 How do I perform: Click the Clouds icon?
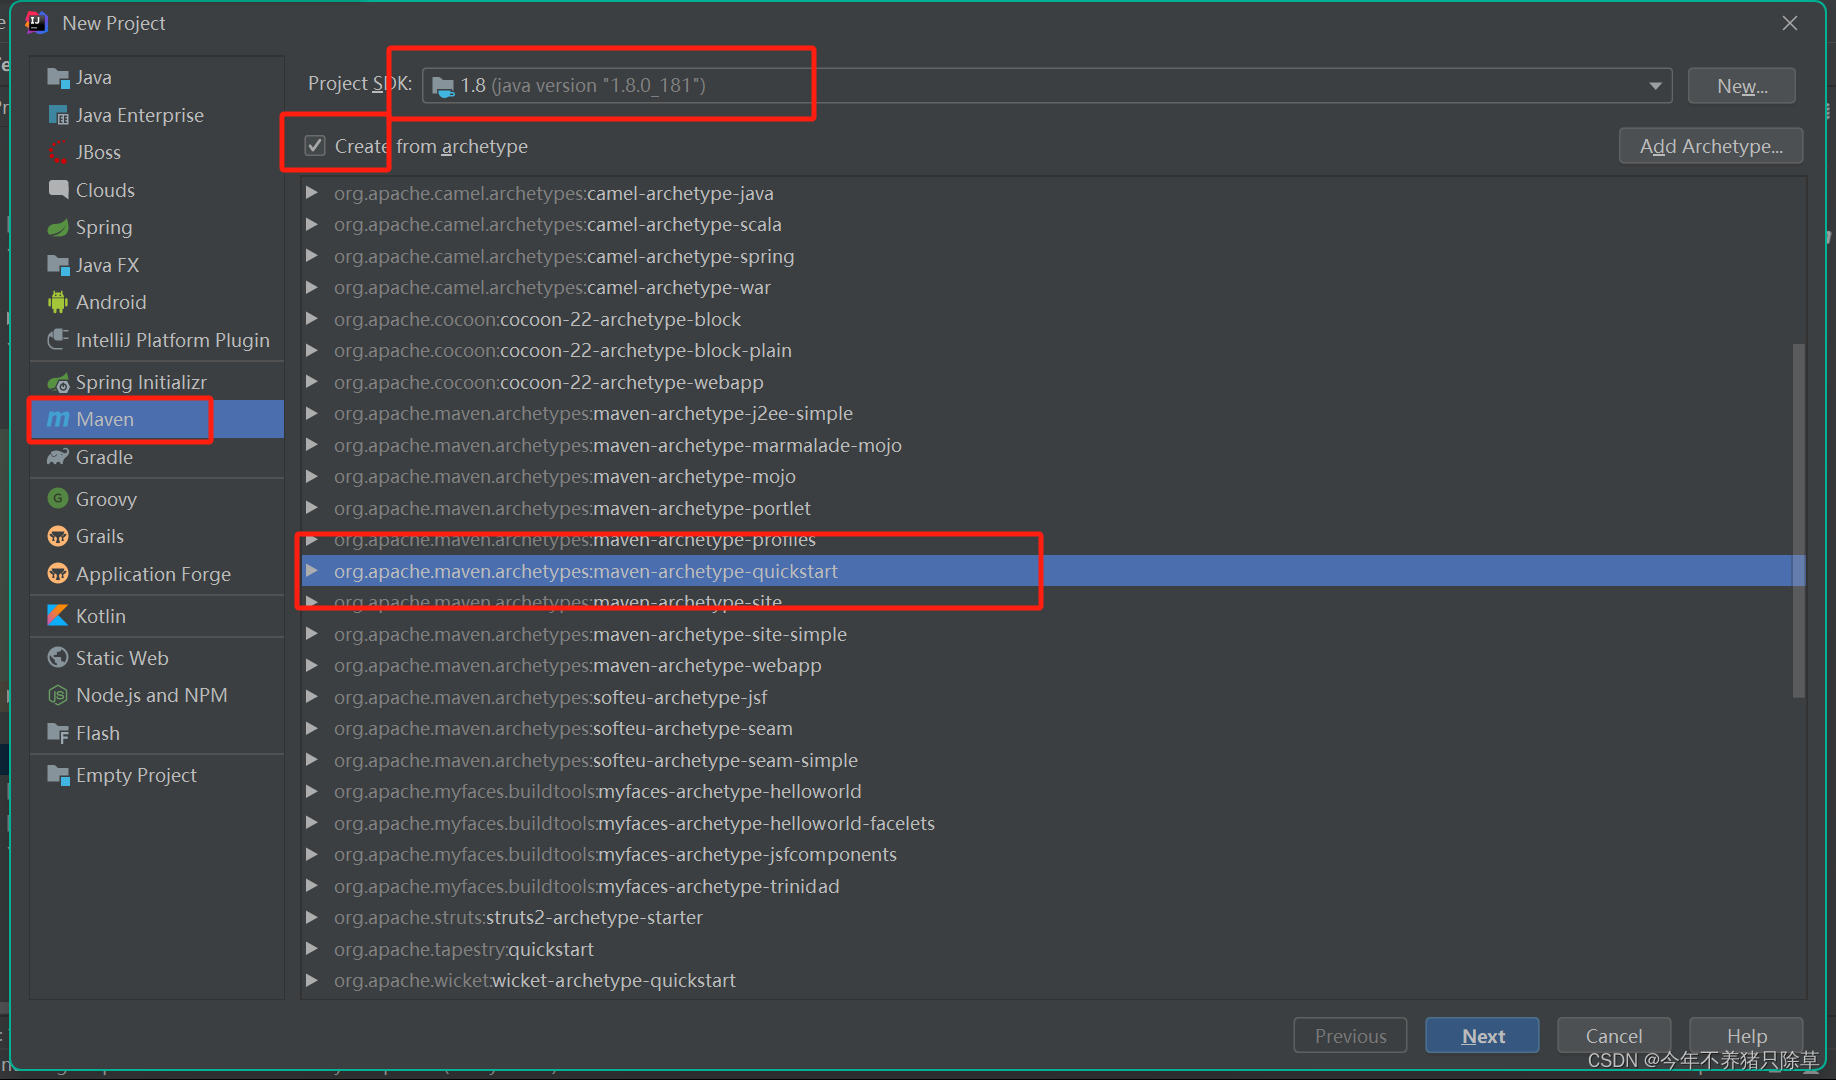(x=58, y=190)
